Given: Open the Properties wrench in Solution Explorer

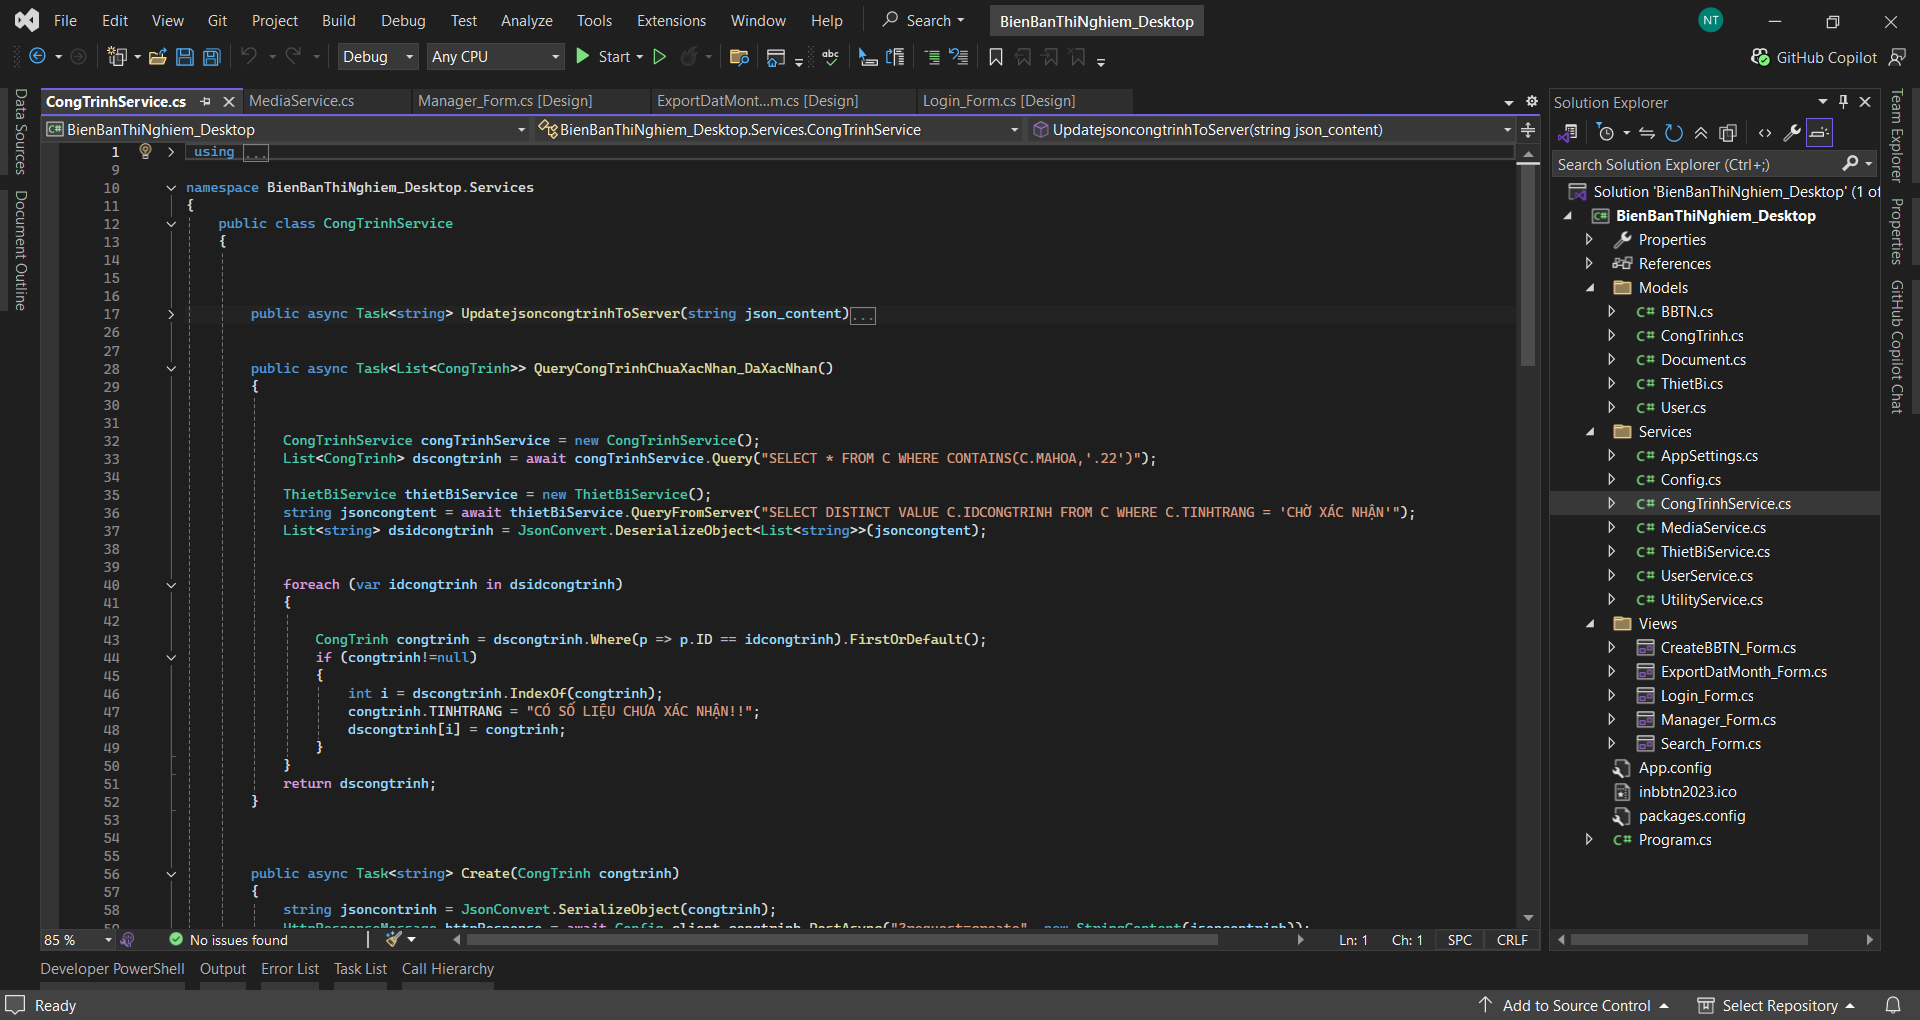Looking at the screenshot, I should pos(1792,133).
